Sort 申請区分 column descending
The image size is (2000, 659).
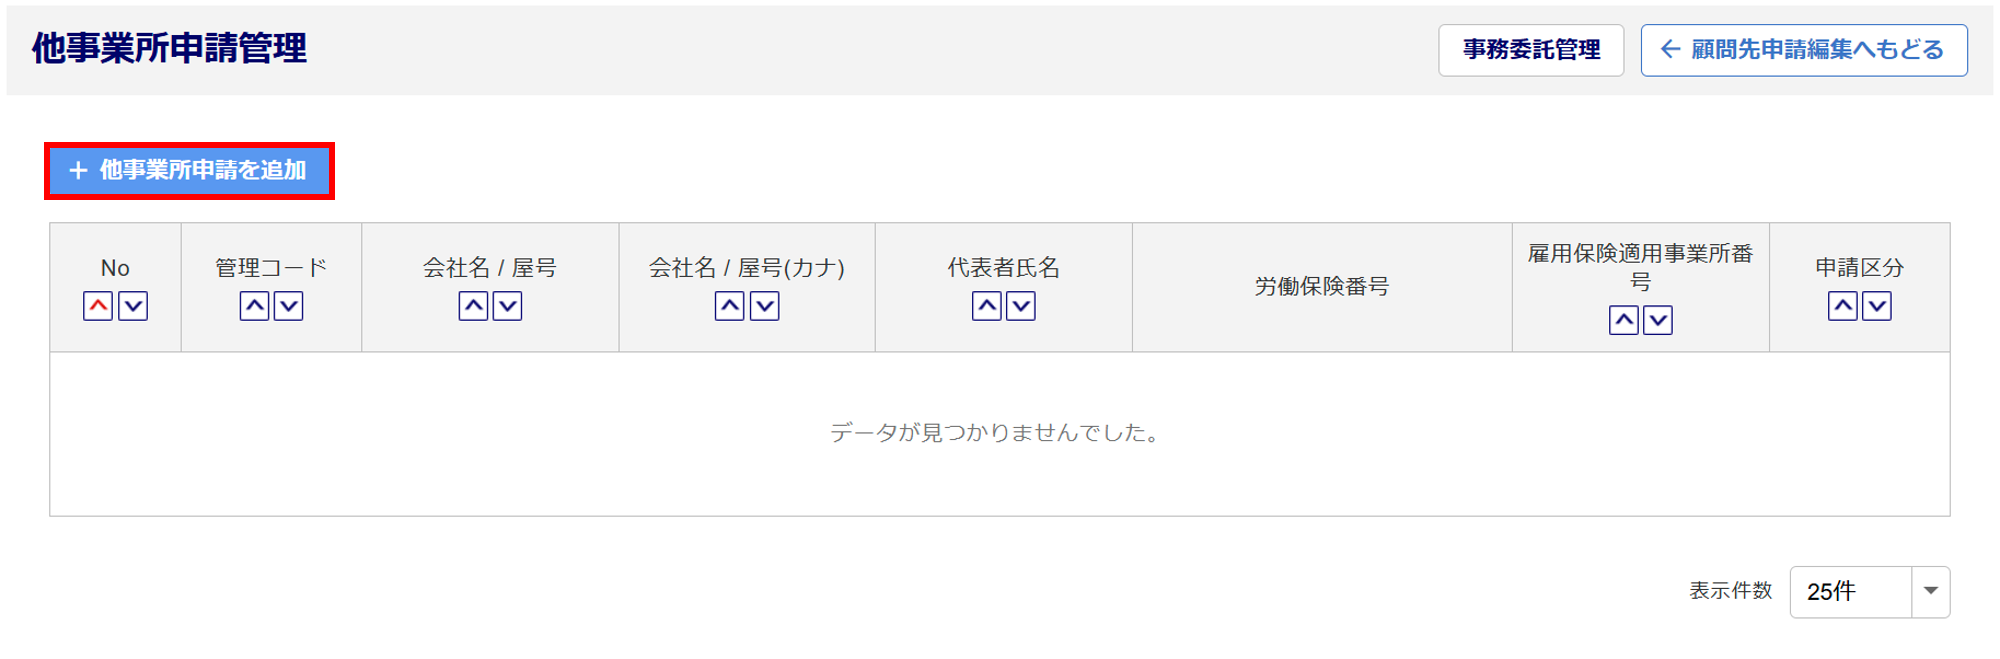click(x=1877, y=306)
